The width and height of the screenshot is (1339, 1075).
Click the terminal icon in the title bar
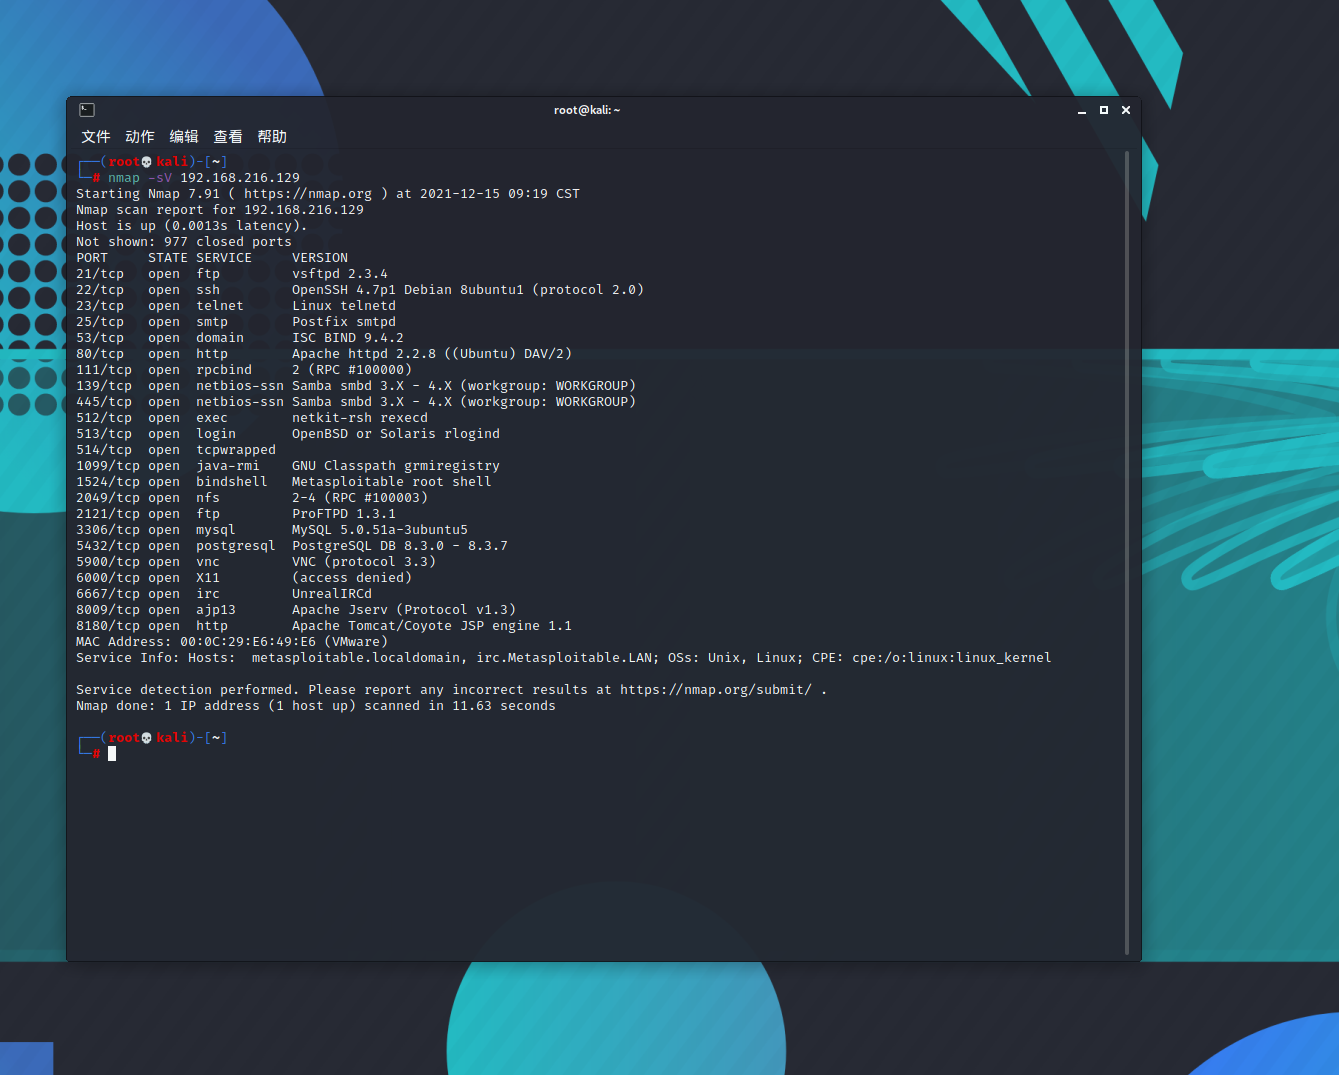(x=87, y=110)
